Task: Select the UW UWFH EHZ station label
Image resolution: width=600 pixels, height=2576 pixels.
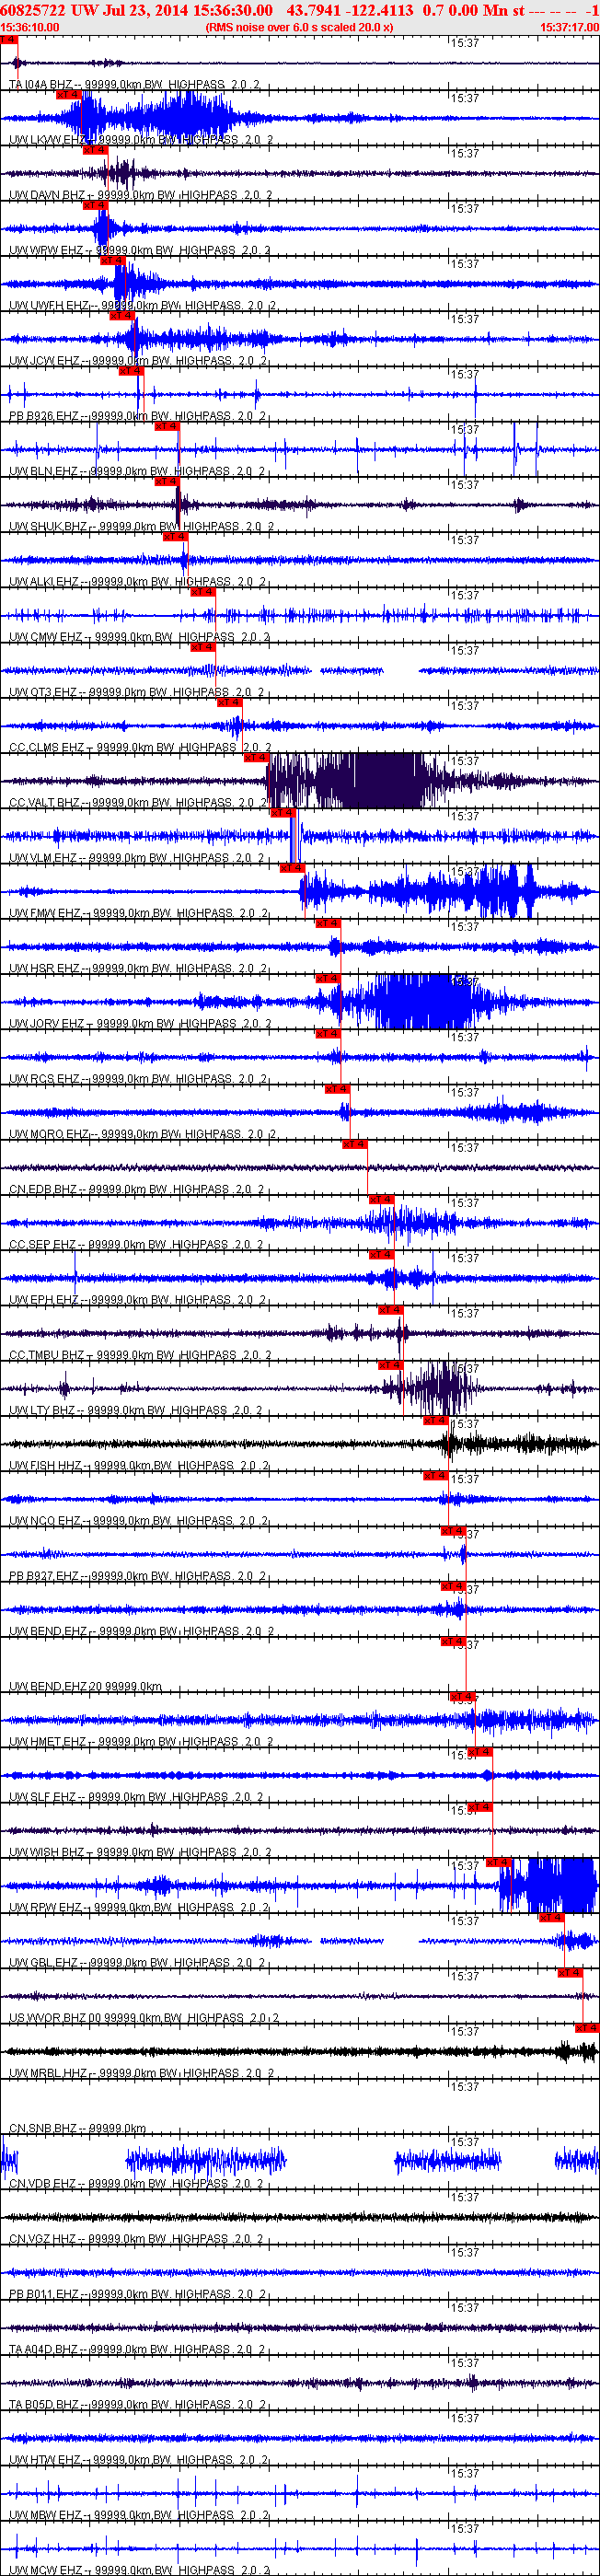Action: pyautogui.click(x=142, y=305)
